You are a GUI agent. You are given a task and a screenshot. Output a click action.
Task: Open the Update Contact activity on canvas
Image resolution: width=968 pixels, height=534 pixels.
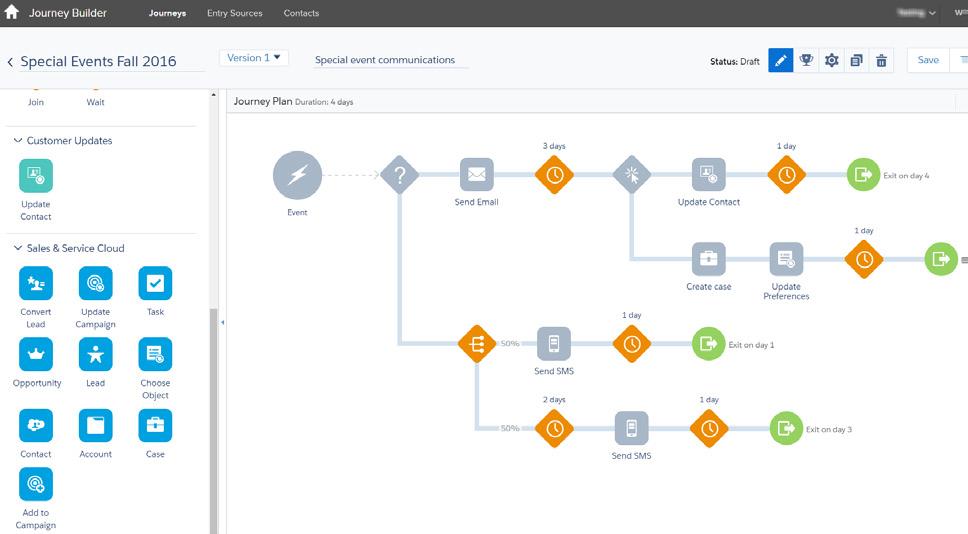(709, 175)
